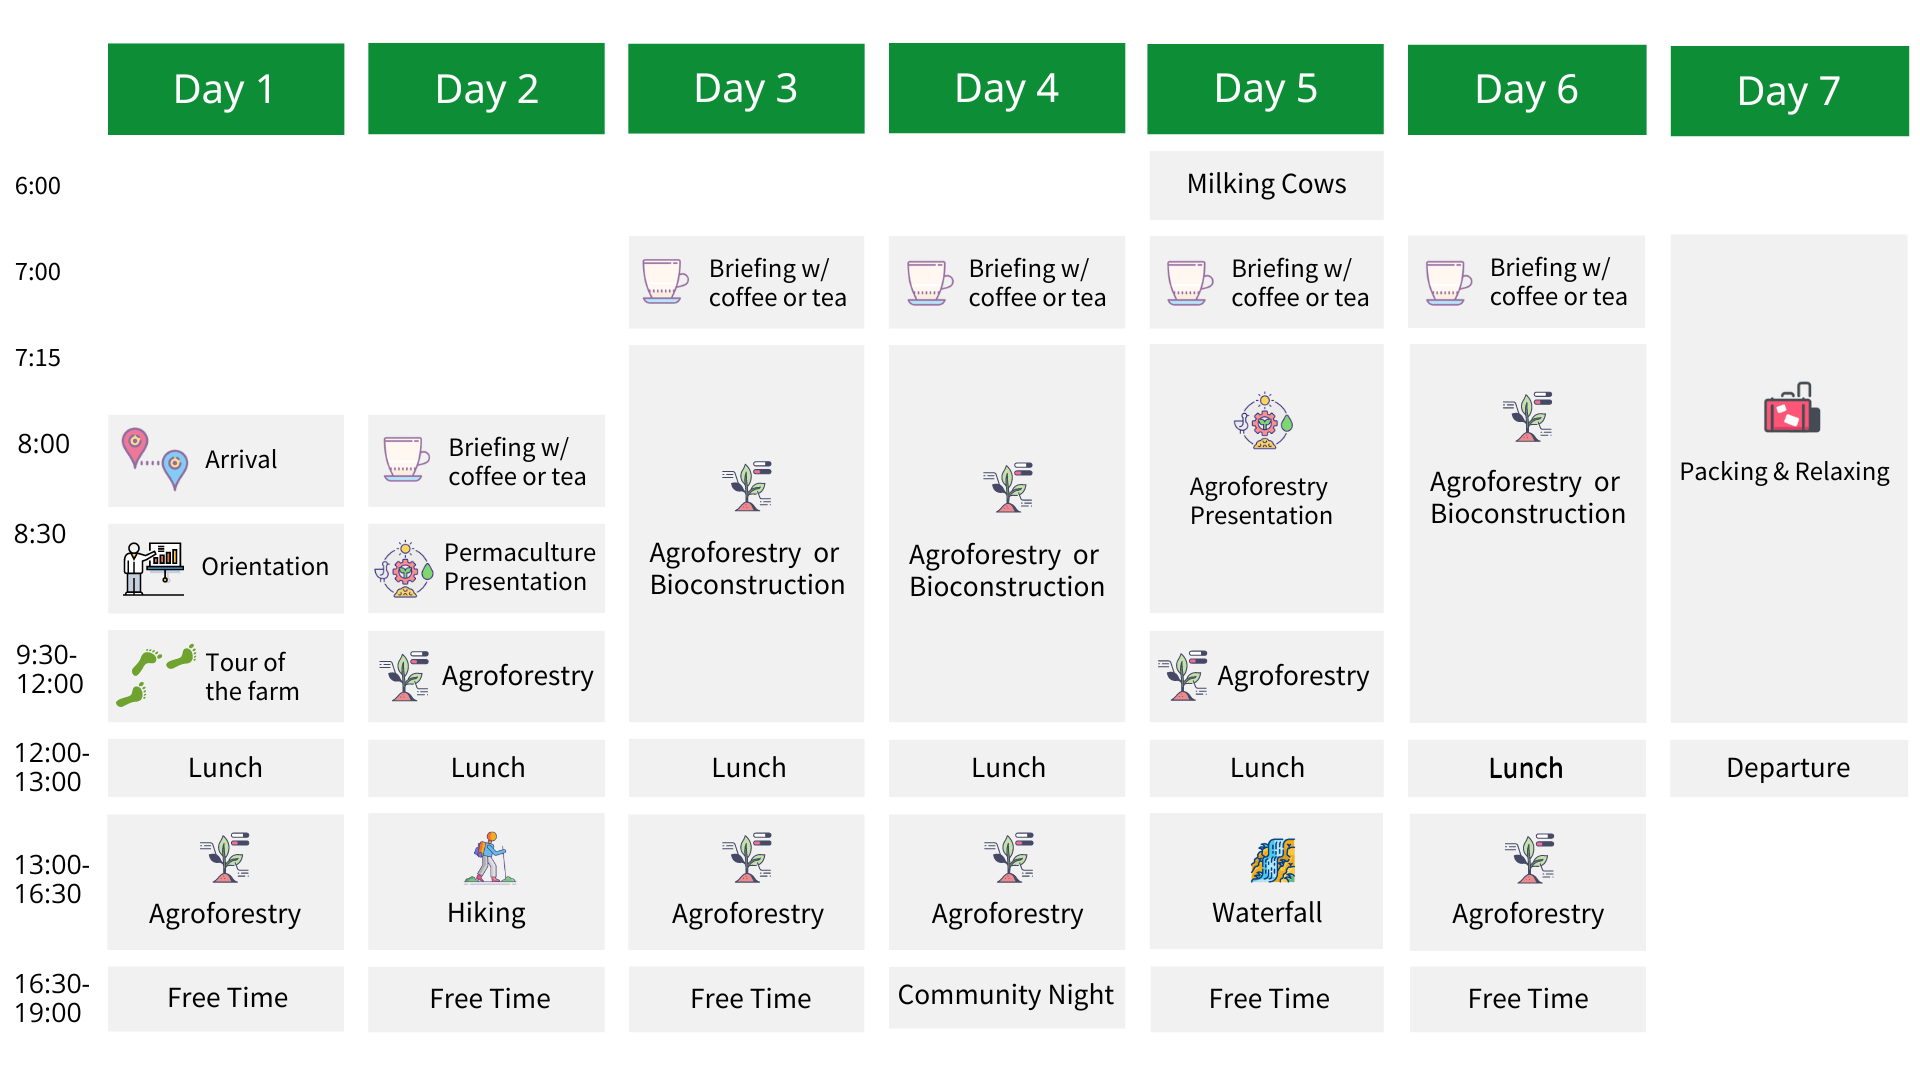Click the 6:00 time label
1920x1080 pixels.
[38, 186]
